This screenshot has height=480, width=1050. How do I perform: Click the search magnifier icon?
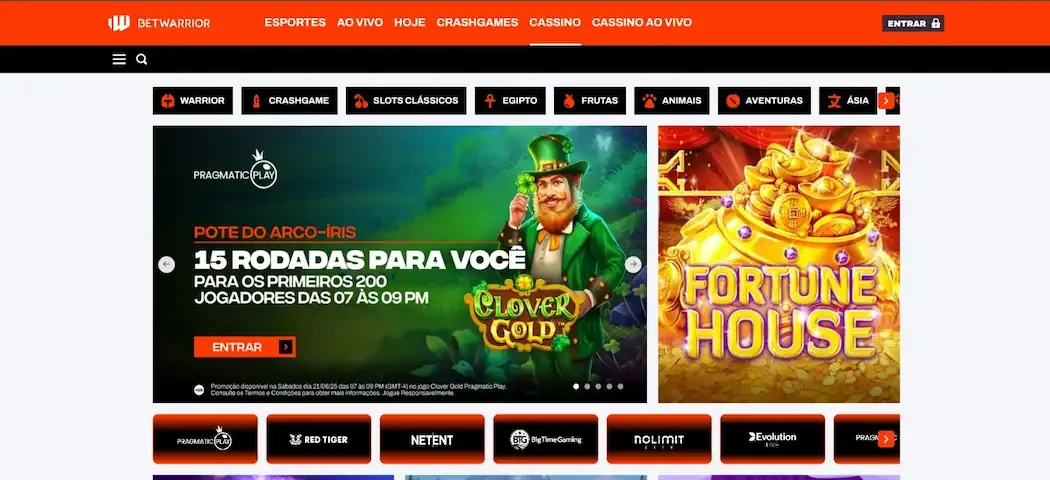coord(141,60)
